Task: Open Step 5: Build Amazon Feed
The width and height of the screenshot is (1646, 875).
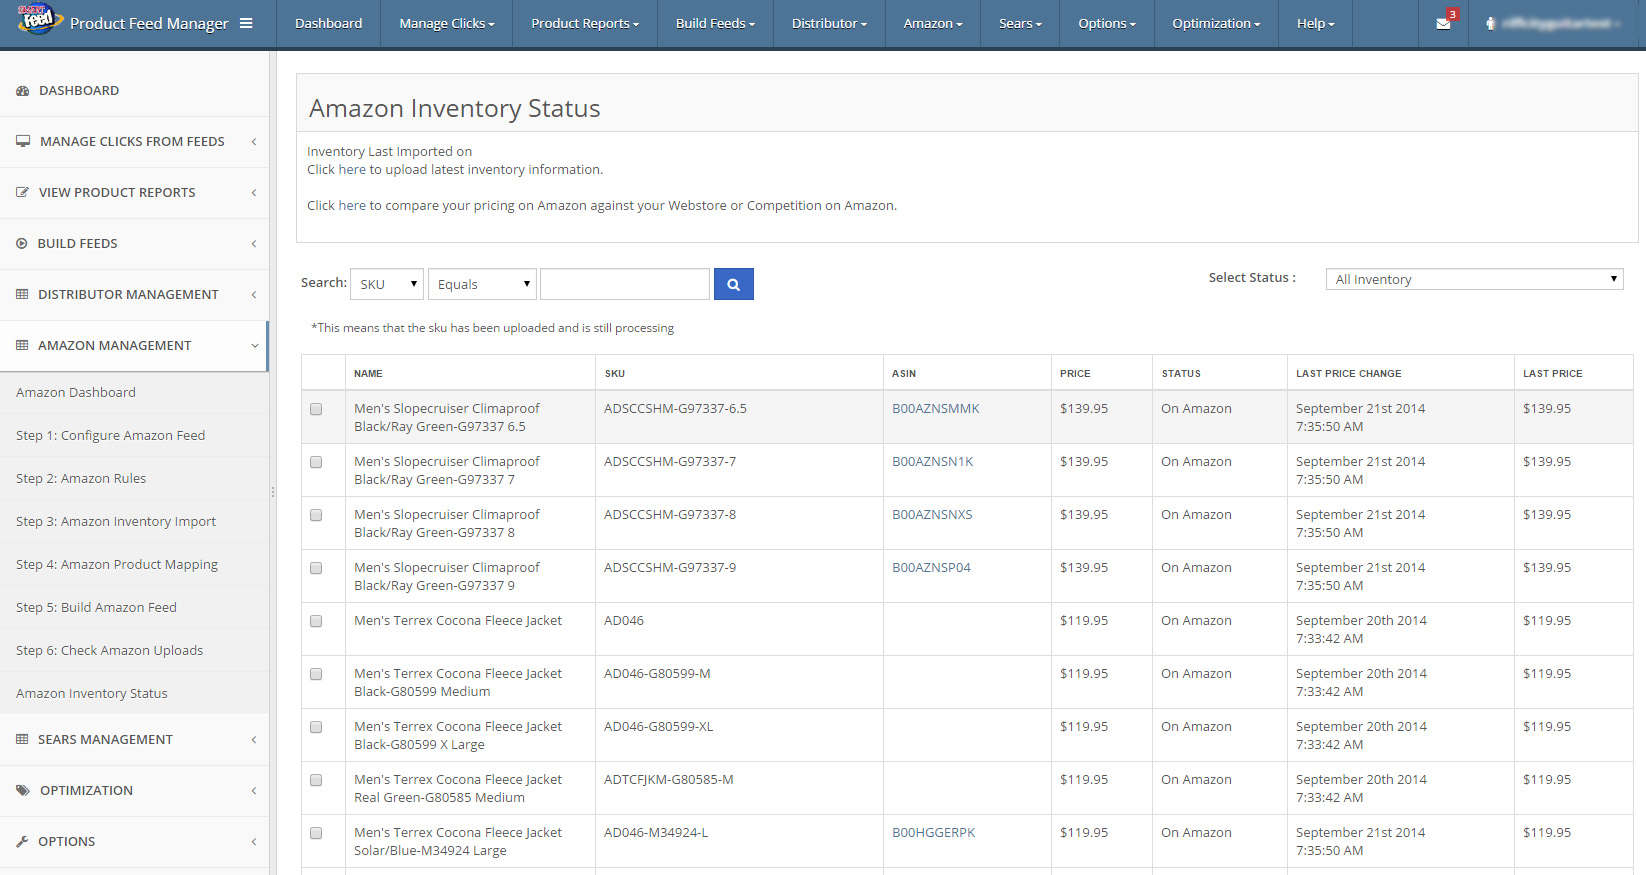Action: pyautogui.click(x=96, y=608)
